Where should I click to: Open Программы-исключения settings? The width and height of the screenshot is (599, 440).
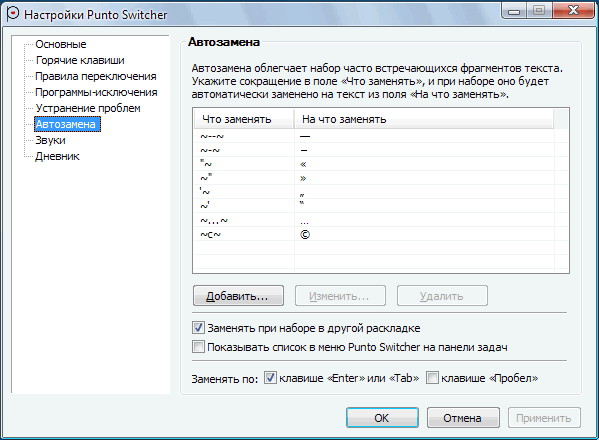96,92
